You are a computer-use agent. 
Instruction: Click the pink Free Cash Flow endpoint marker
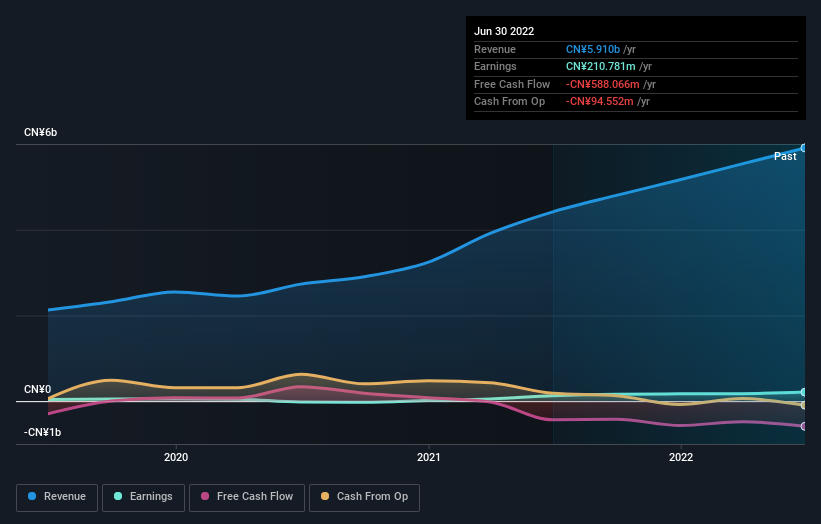coord(804,426)
